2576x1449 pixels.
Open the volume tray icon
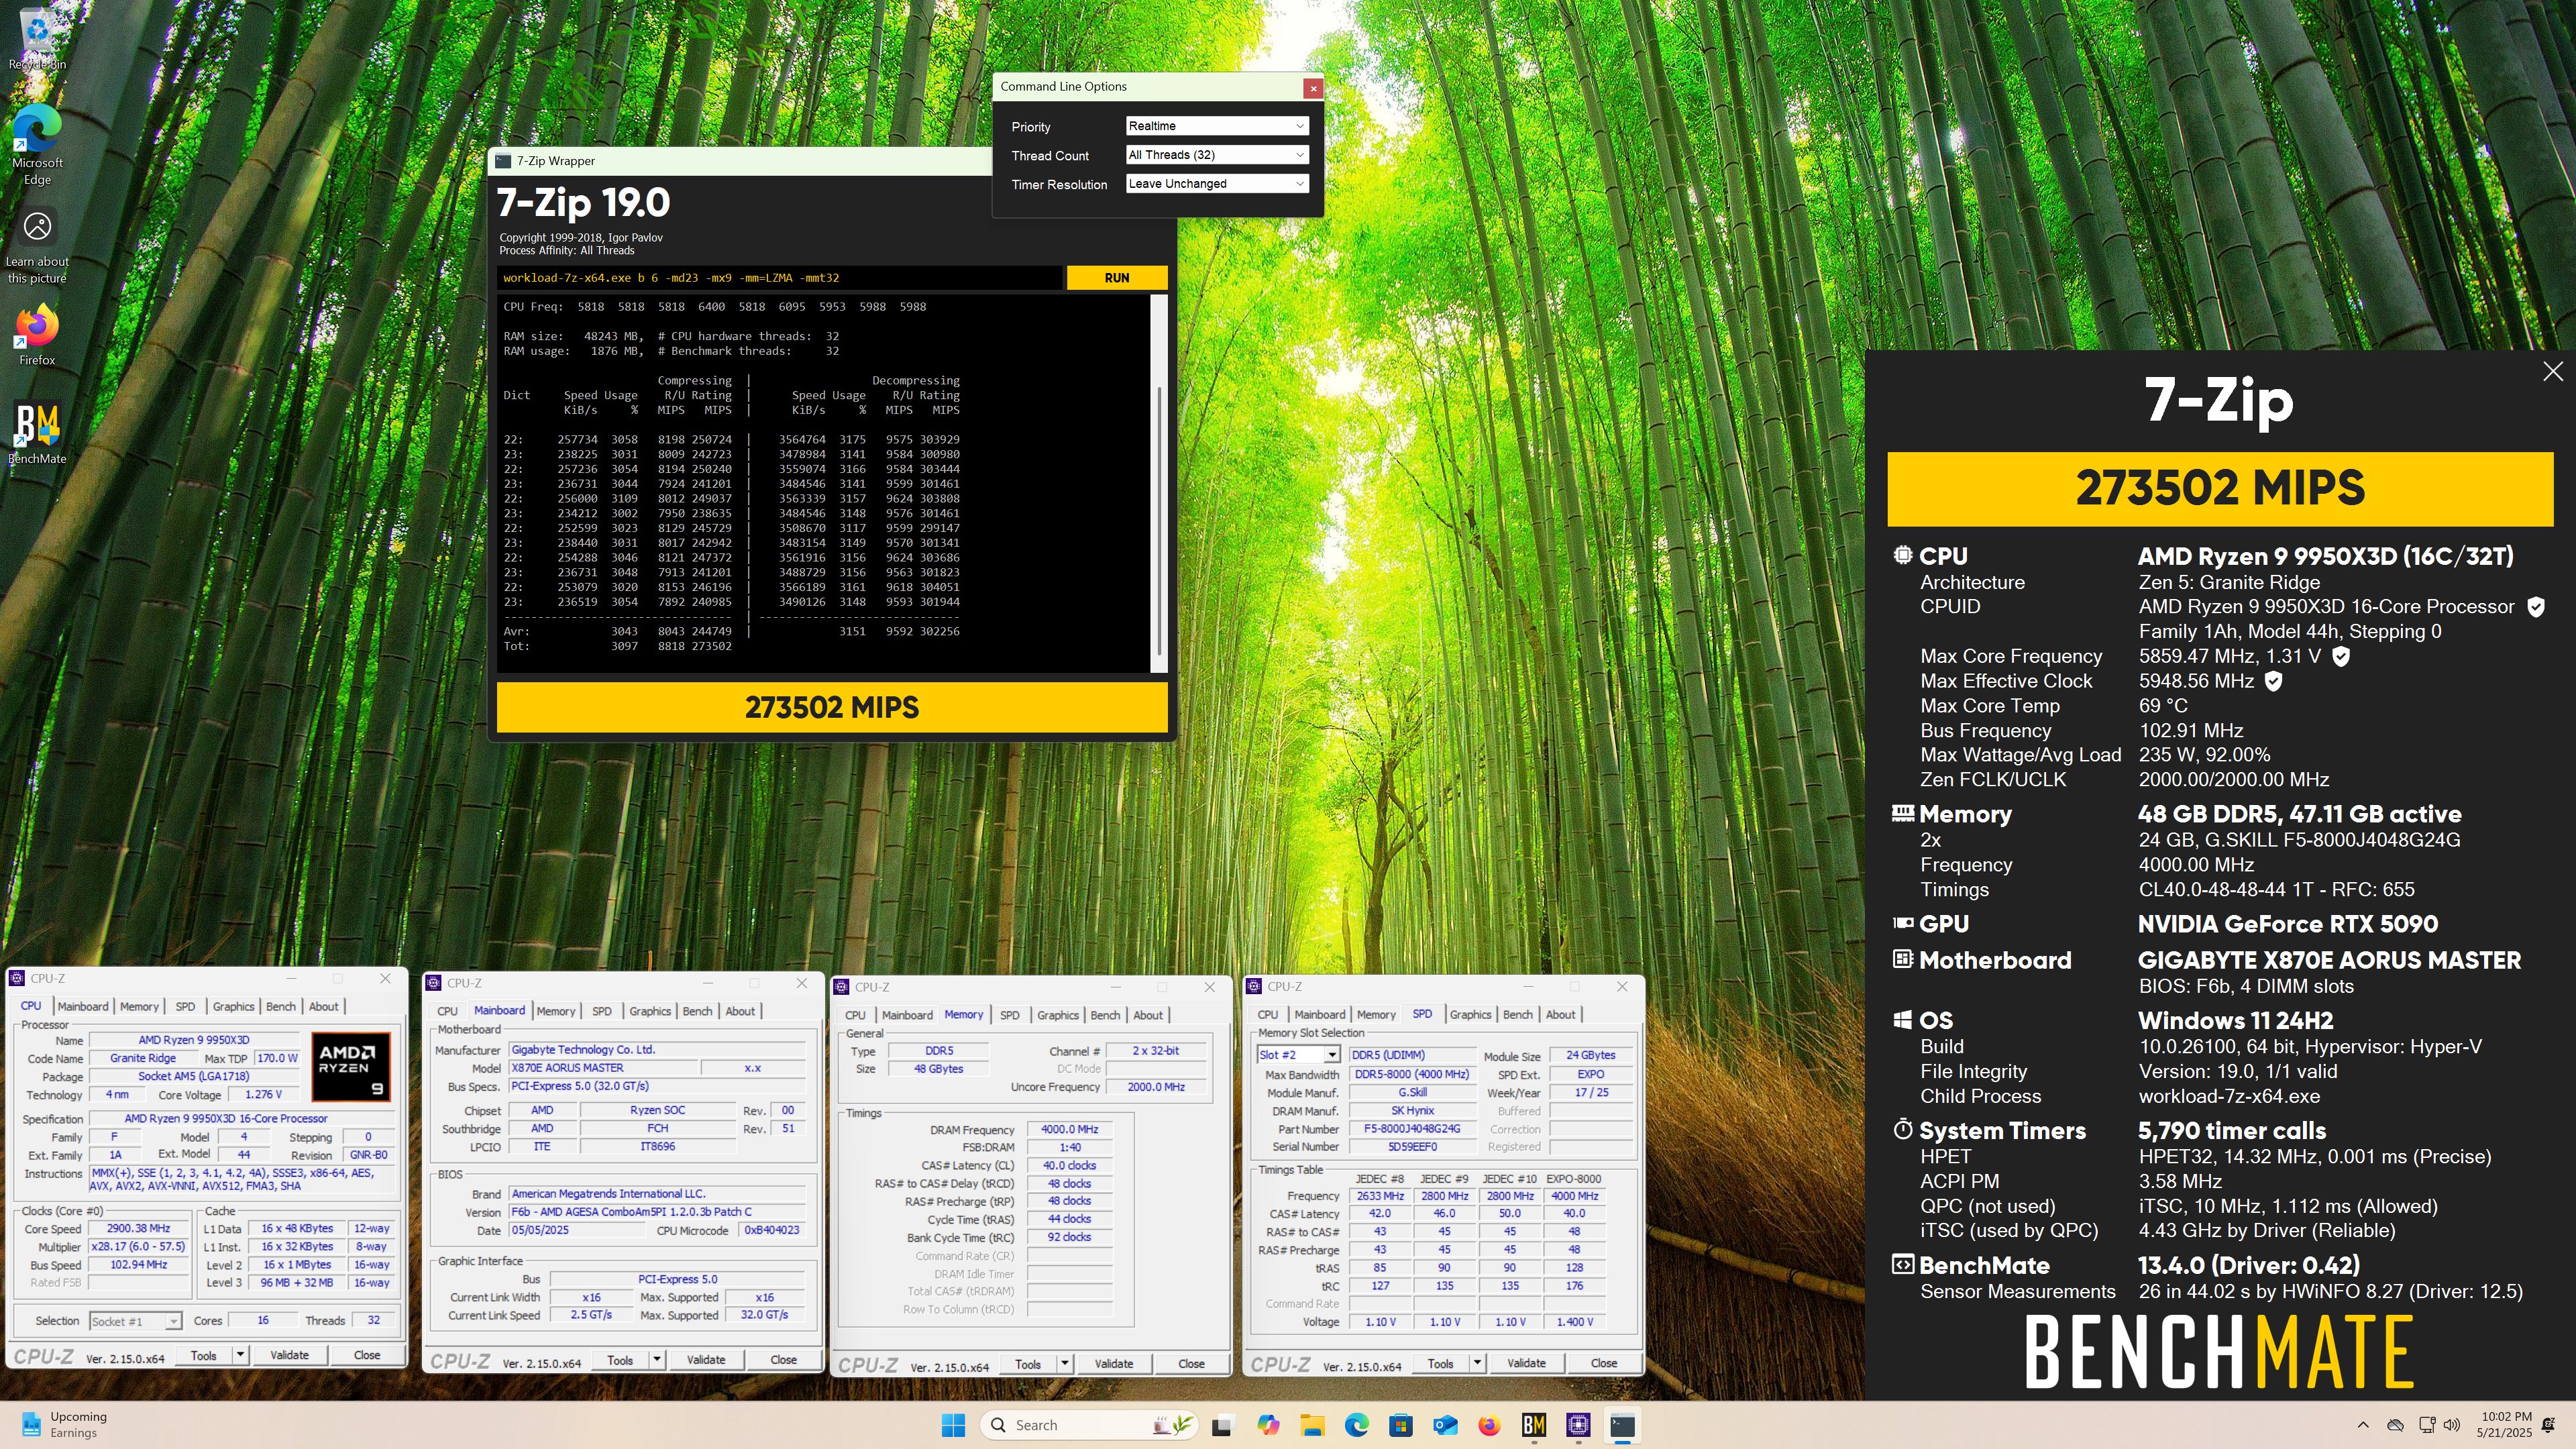(2451, 1425)
